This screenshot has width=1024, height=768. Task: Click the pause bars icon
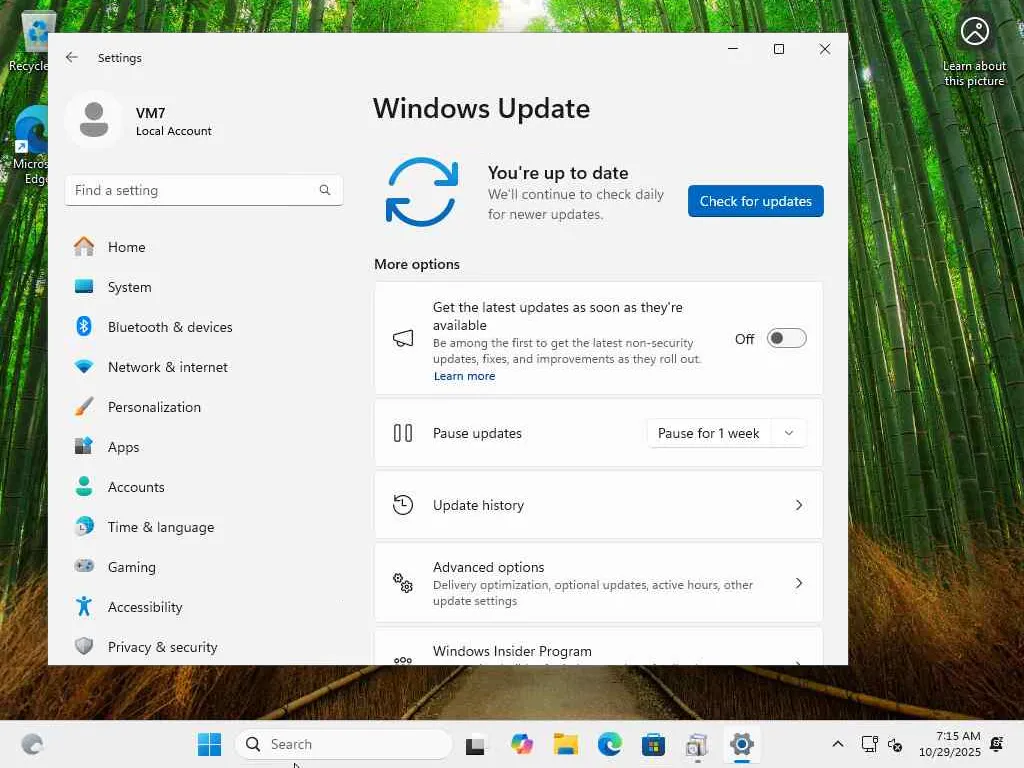pos(403,433)
